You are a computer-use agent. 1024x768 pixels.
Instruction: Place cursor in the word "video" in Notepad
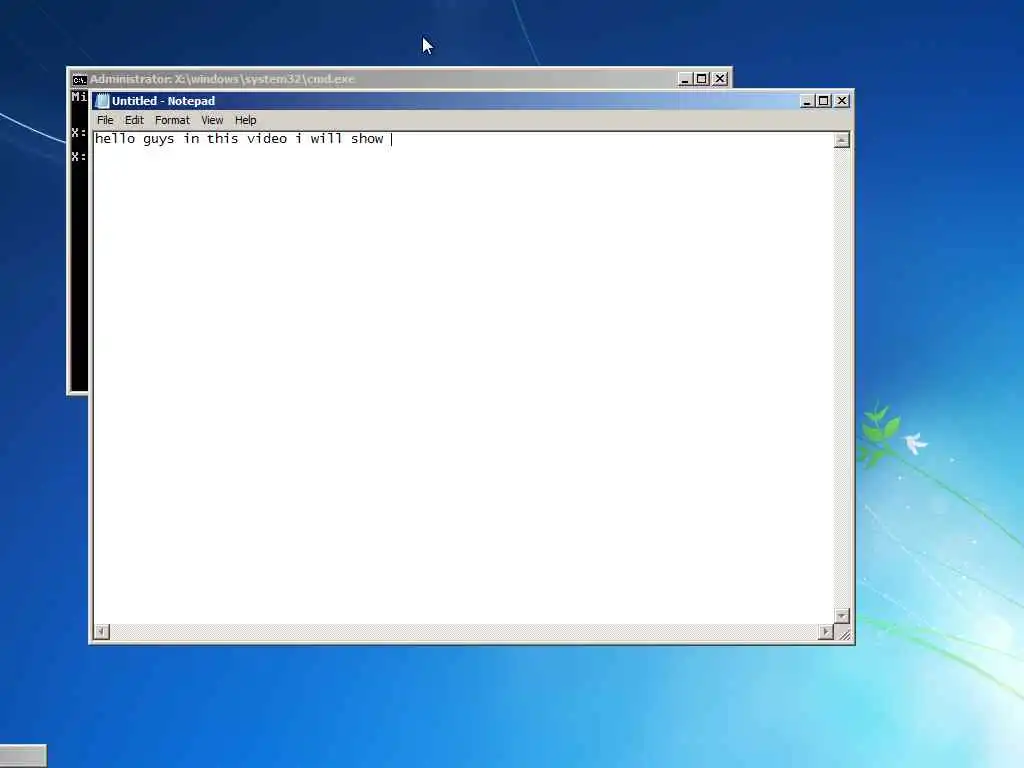tap(266, 138)
